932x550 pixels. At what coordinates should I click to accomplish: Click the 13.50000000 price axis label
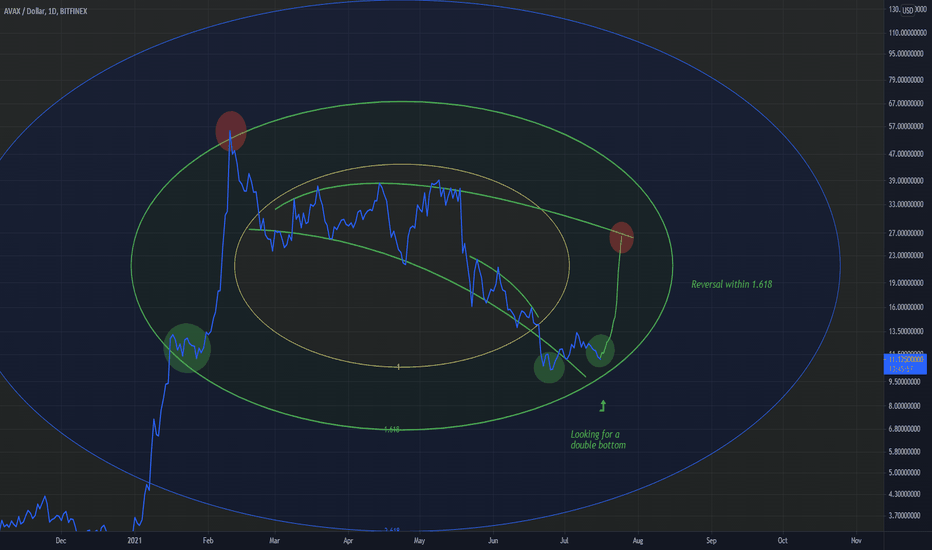pos(906,331)
